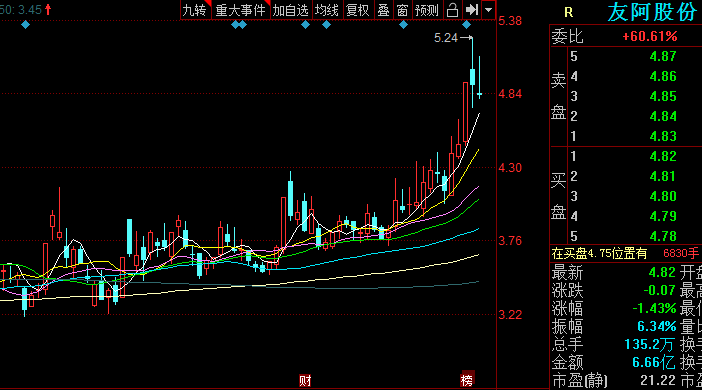Viewport: 702px width, 390px height.
Task: Click the 财 financial marker icon
Action: pyautogui.click(x=305, y=381)
